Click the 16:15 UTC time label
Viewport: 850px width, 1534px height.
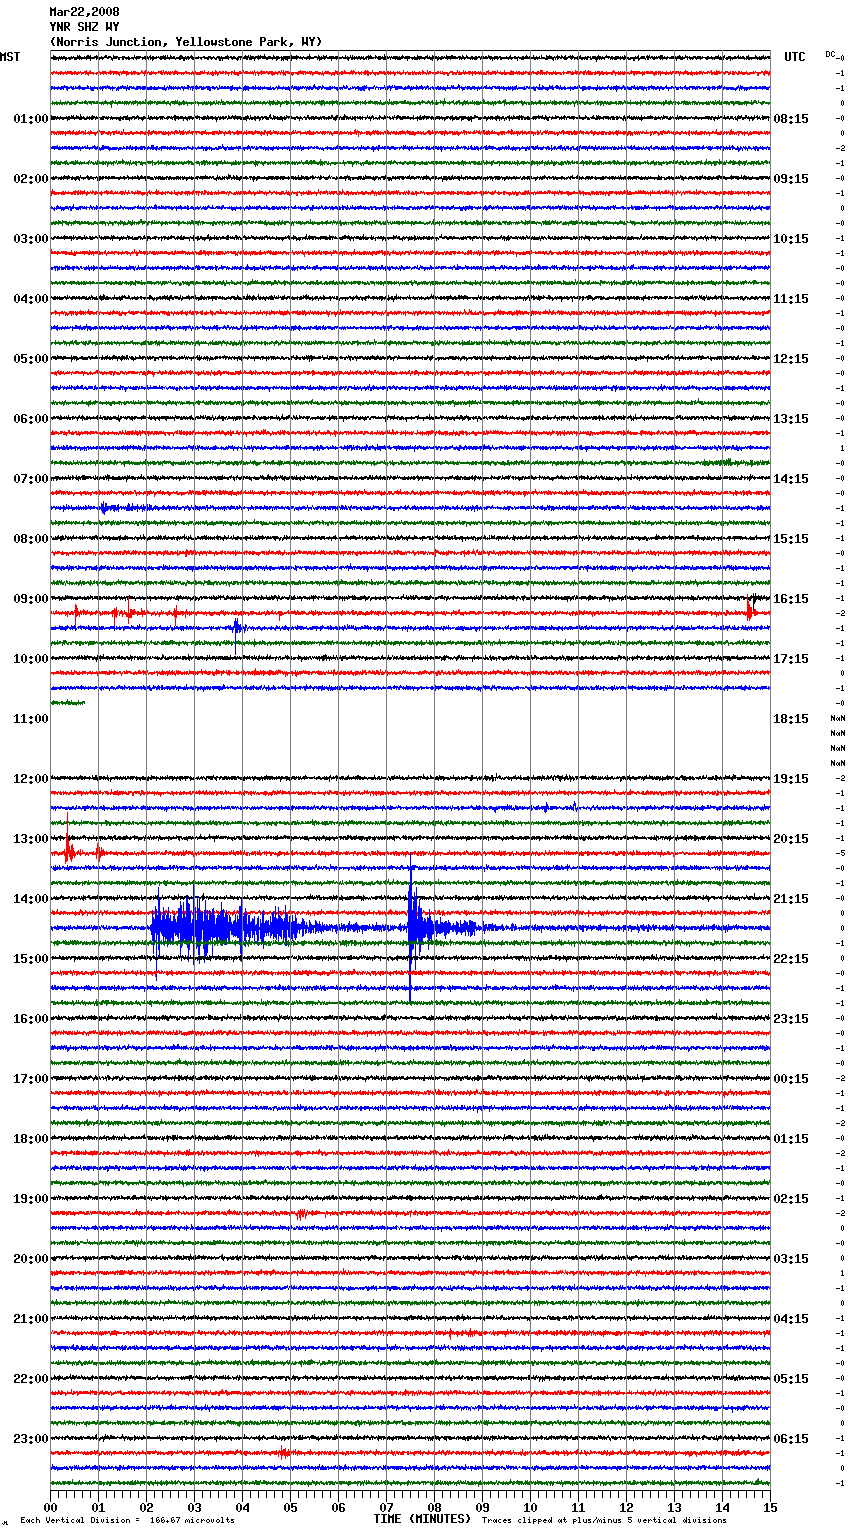(791, 599)
